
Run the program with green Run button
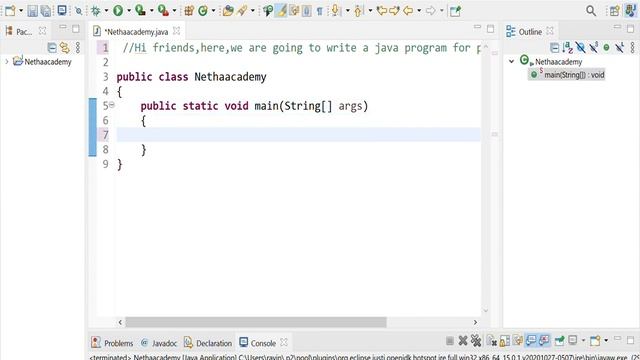coord(118,11)
